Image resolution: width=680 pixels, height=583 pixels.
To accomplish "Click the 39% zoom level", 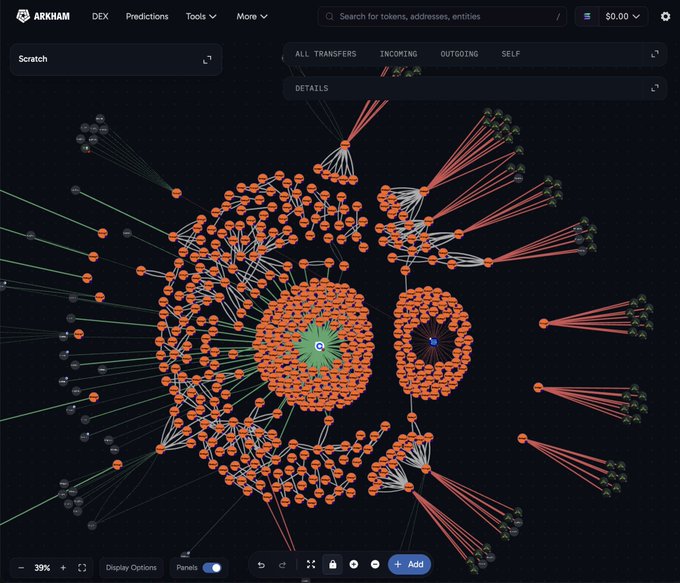I will click(x=42, y=568).
